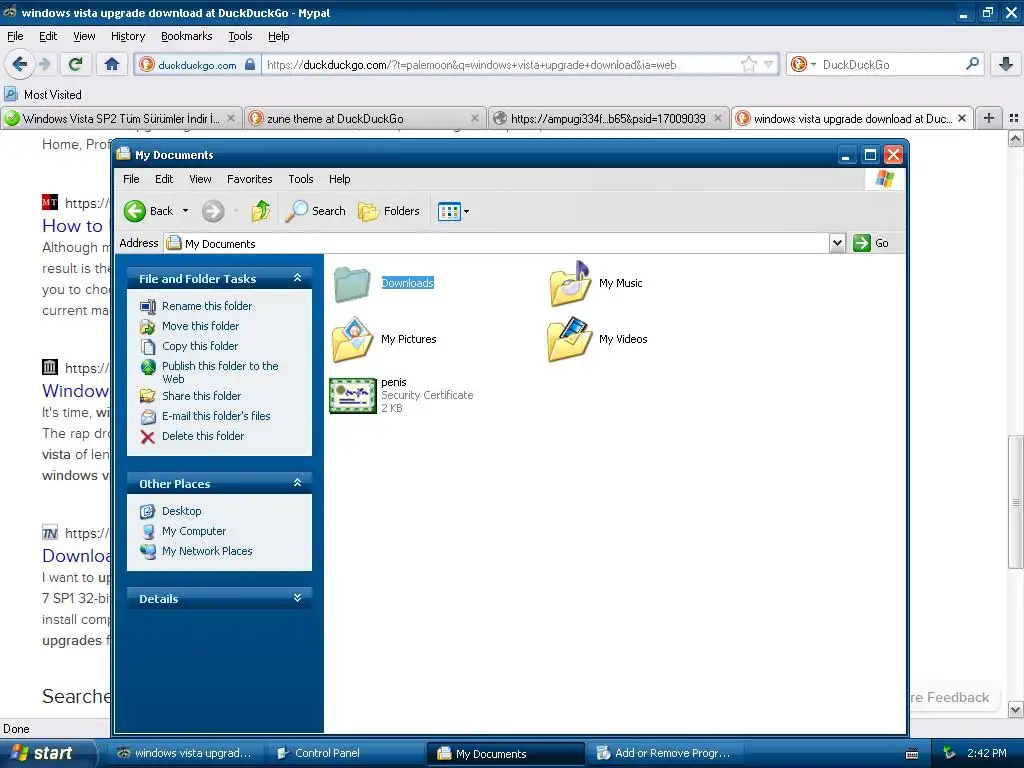
Task: Close the zune theme tab
Action: coord(475,118)
